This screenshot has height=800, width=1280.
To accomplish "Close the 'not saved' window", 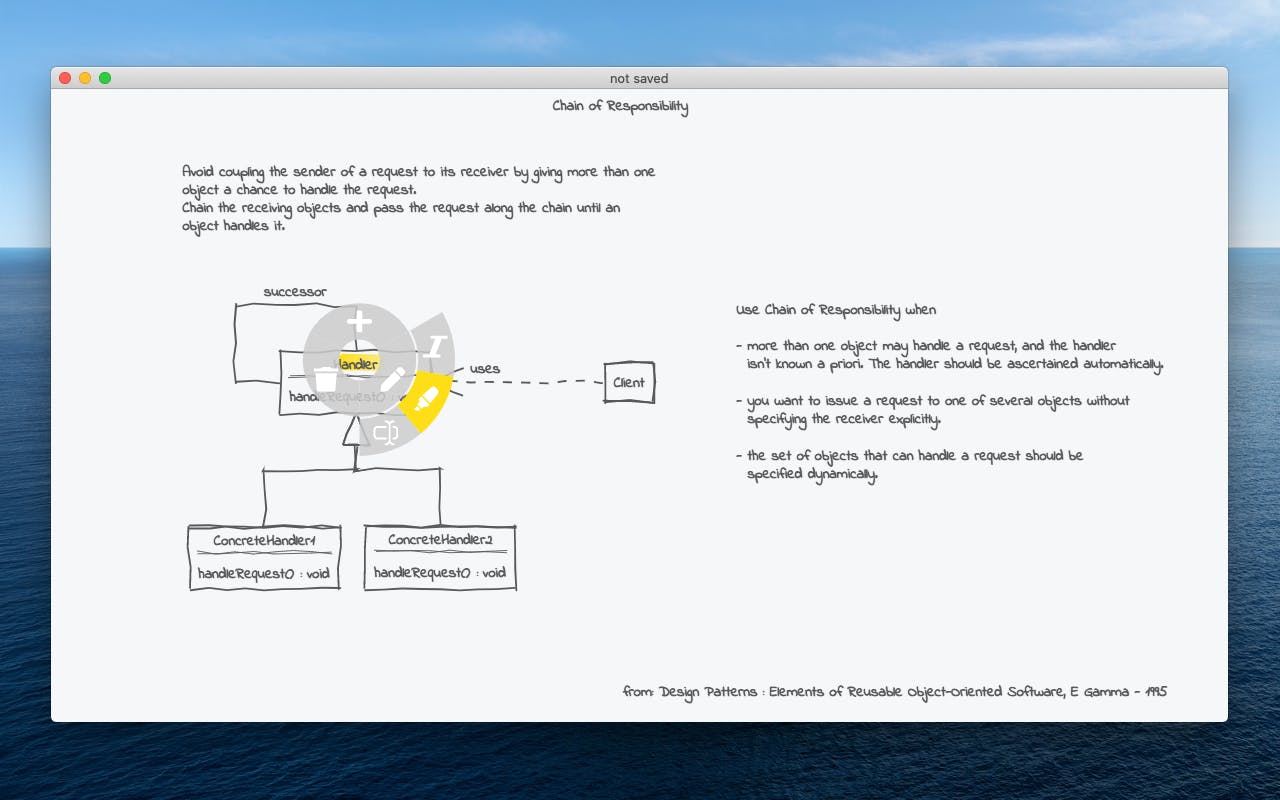I will point(65,78).
